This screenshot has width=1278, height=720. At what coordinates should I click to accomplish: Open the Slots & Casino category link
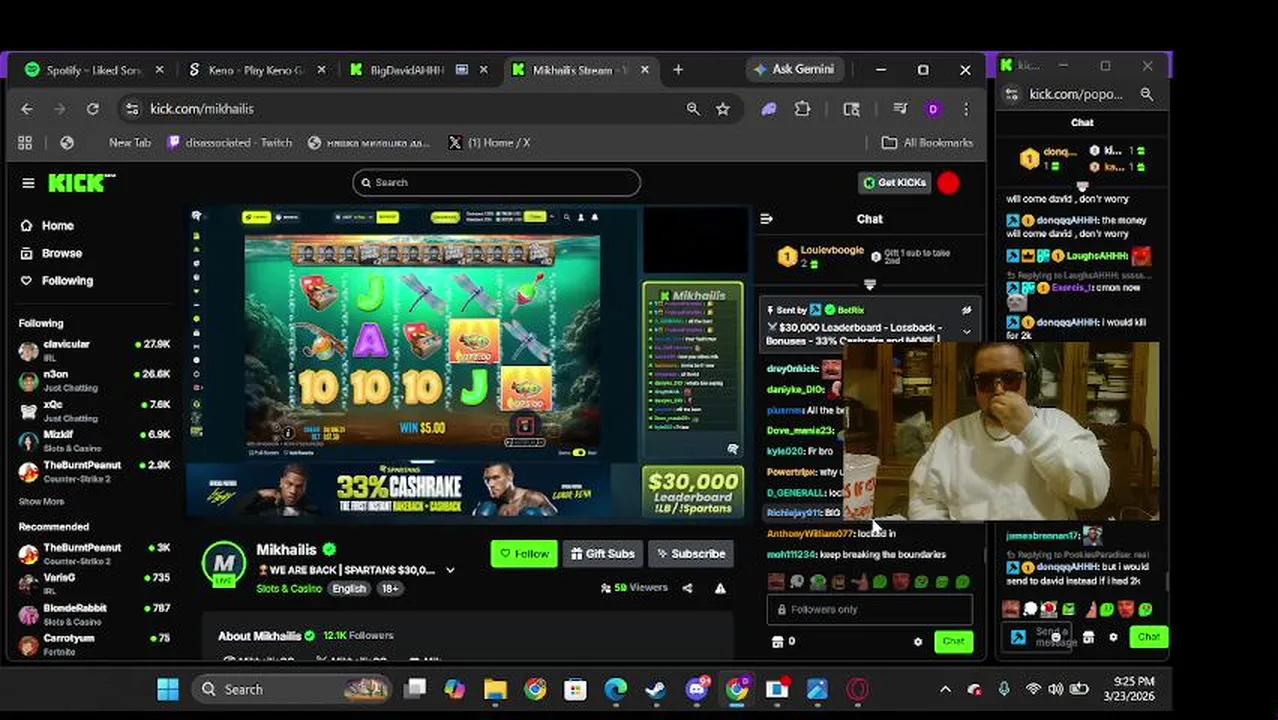coord(289,589)
